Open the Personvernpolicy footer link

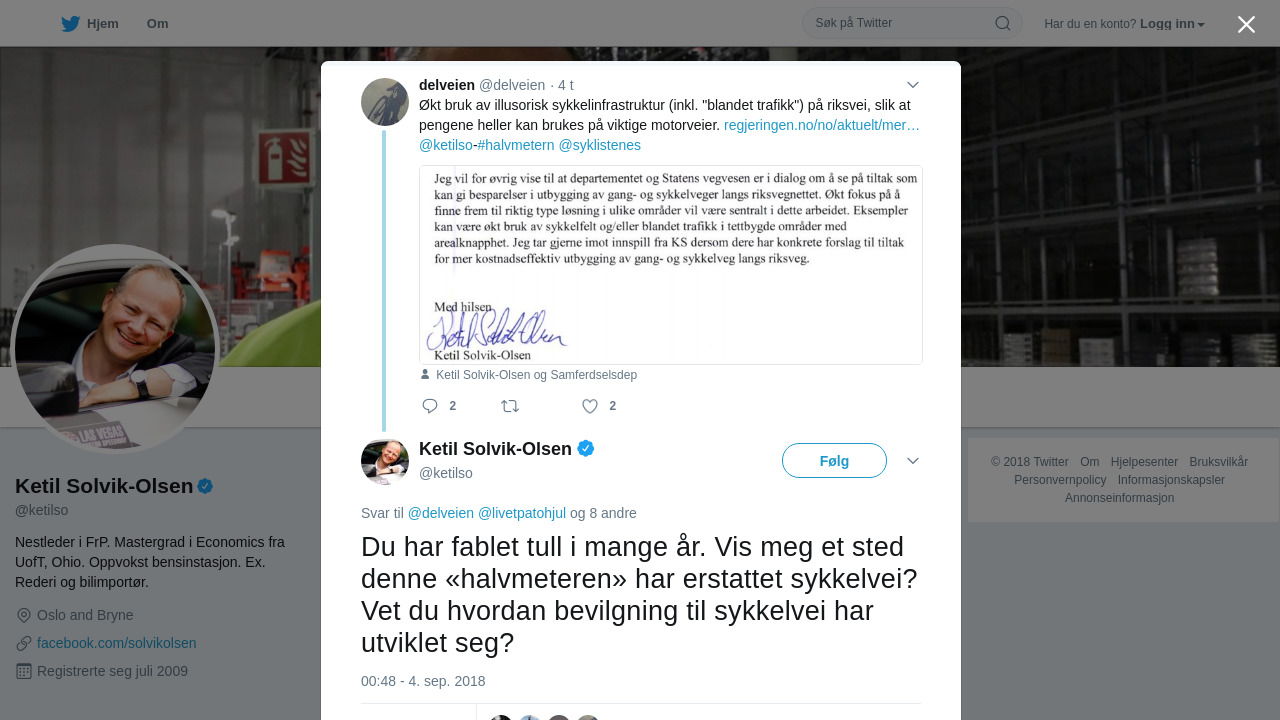pyautogui.click(x=1060, y=480)
